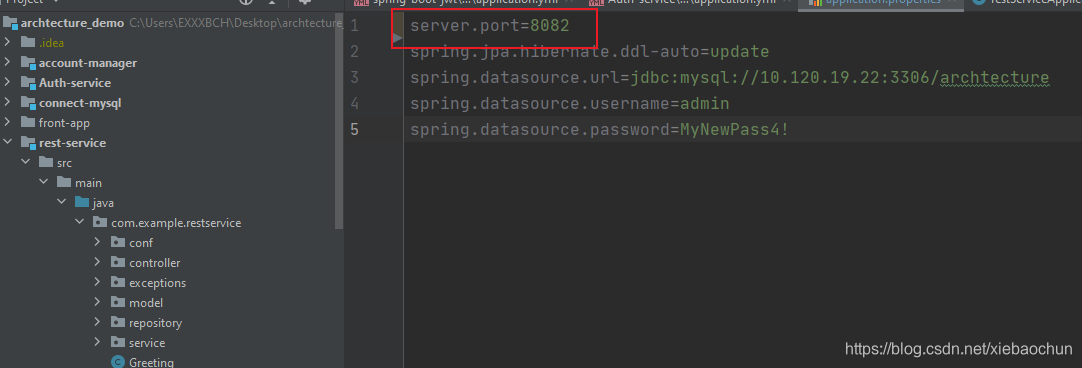Click the underlined archtecture database name
The width and height of the screenshot is (1082, 368).
(x=994, y=78)
